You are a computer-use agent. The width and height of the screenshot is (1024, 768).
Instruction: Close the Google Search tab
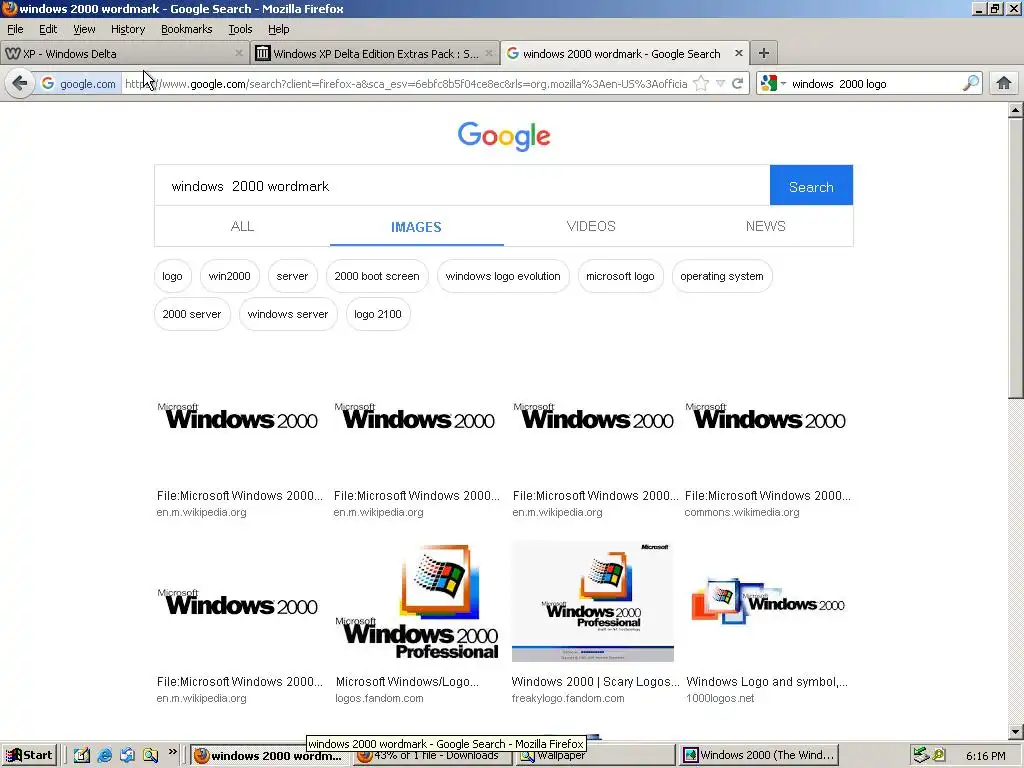[739, 54]
